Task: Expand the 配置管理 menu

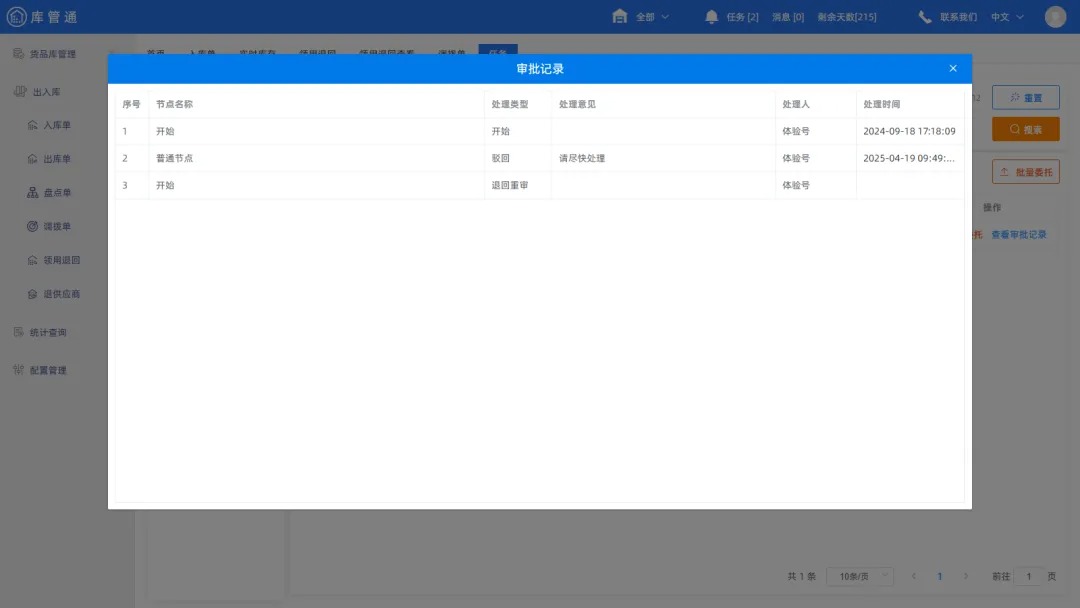Action: coord(48,370)
